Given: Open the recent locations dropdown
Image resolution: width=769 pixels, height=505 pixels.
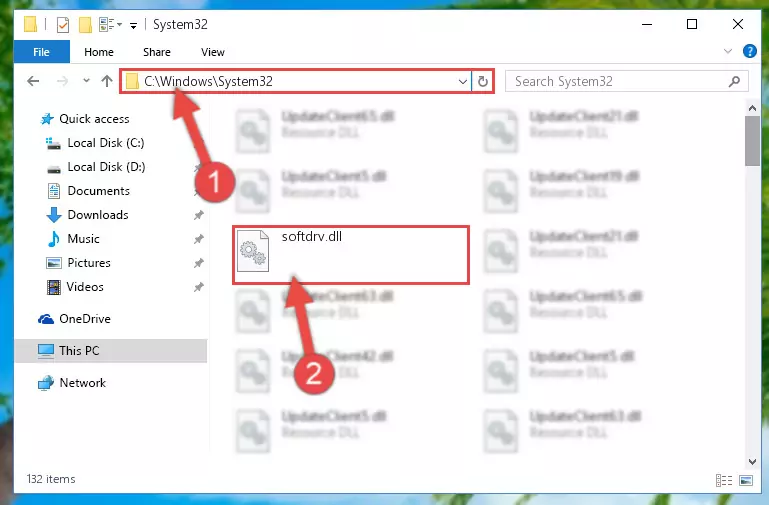Looking at the screenshot, I should [86, 80].
